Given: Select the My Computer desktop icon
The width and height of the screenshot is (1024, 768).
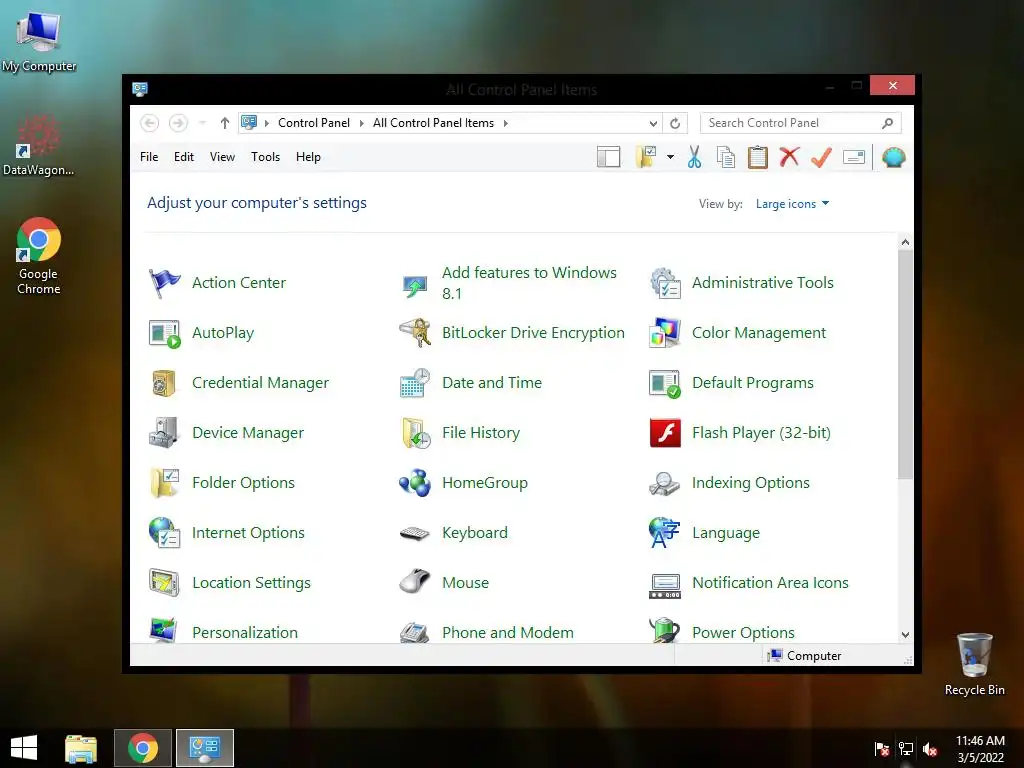Looking at the screenshot, I should point(39,41).
